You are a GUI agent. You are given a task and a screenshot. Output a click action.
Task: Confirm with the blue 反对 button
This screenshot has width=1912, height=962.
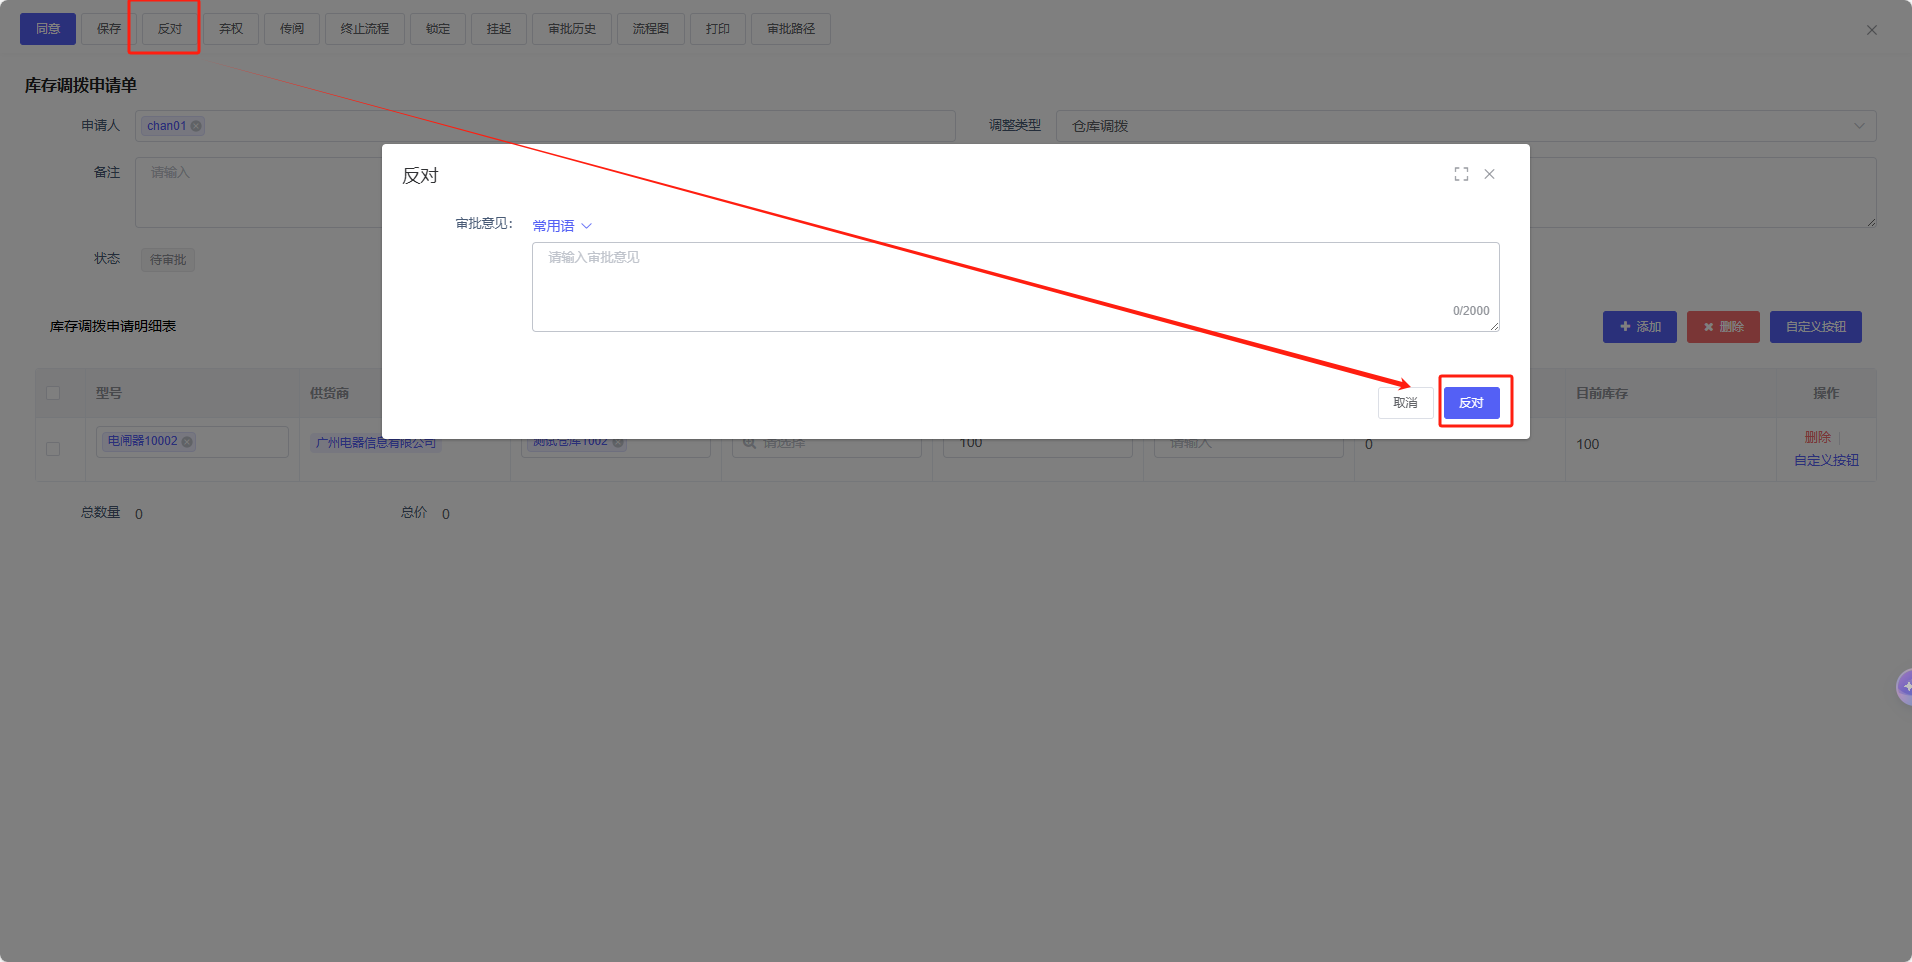[1471, 403]
